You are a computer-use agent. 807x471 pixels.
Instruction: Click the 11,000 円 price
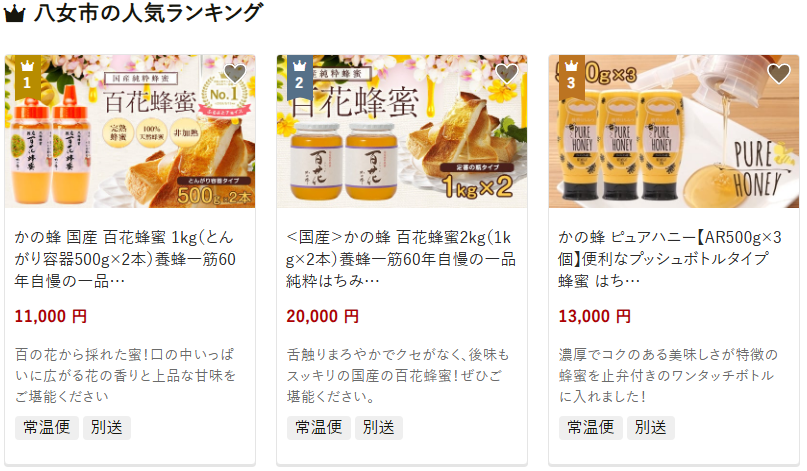click(x=50, y=316)
